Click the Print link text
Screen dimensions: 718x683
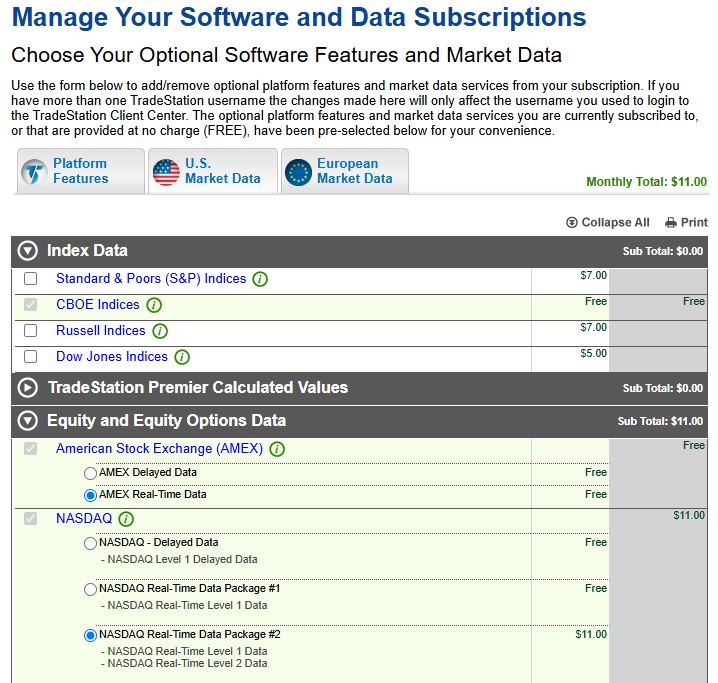click(694, 222)
